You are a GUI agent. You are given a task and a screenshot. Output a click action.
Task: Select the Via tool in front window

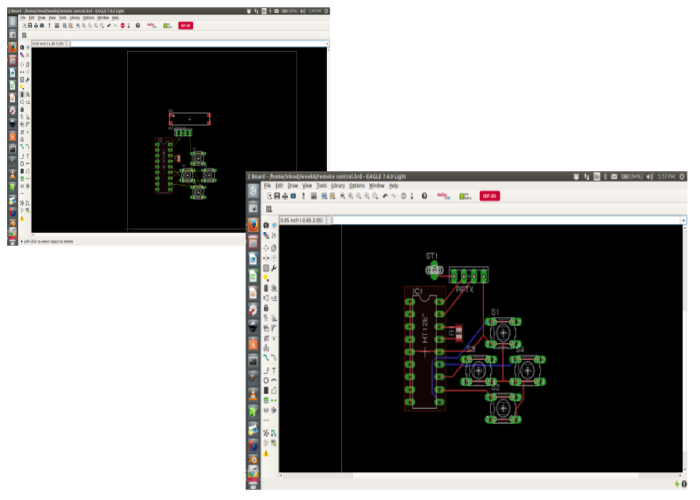tap(266, 400)
